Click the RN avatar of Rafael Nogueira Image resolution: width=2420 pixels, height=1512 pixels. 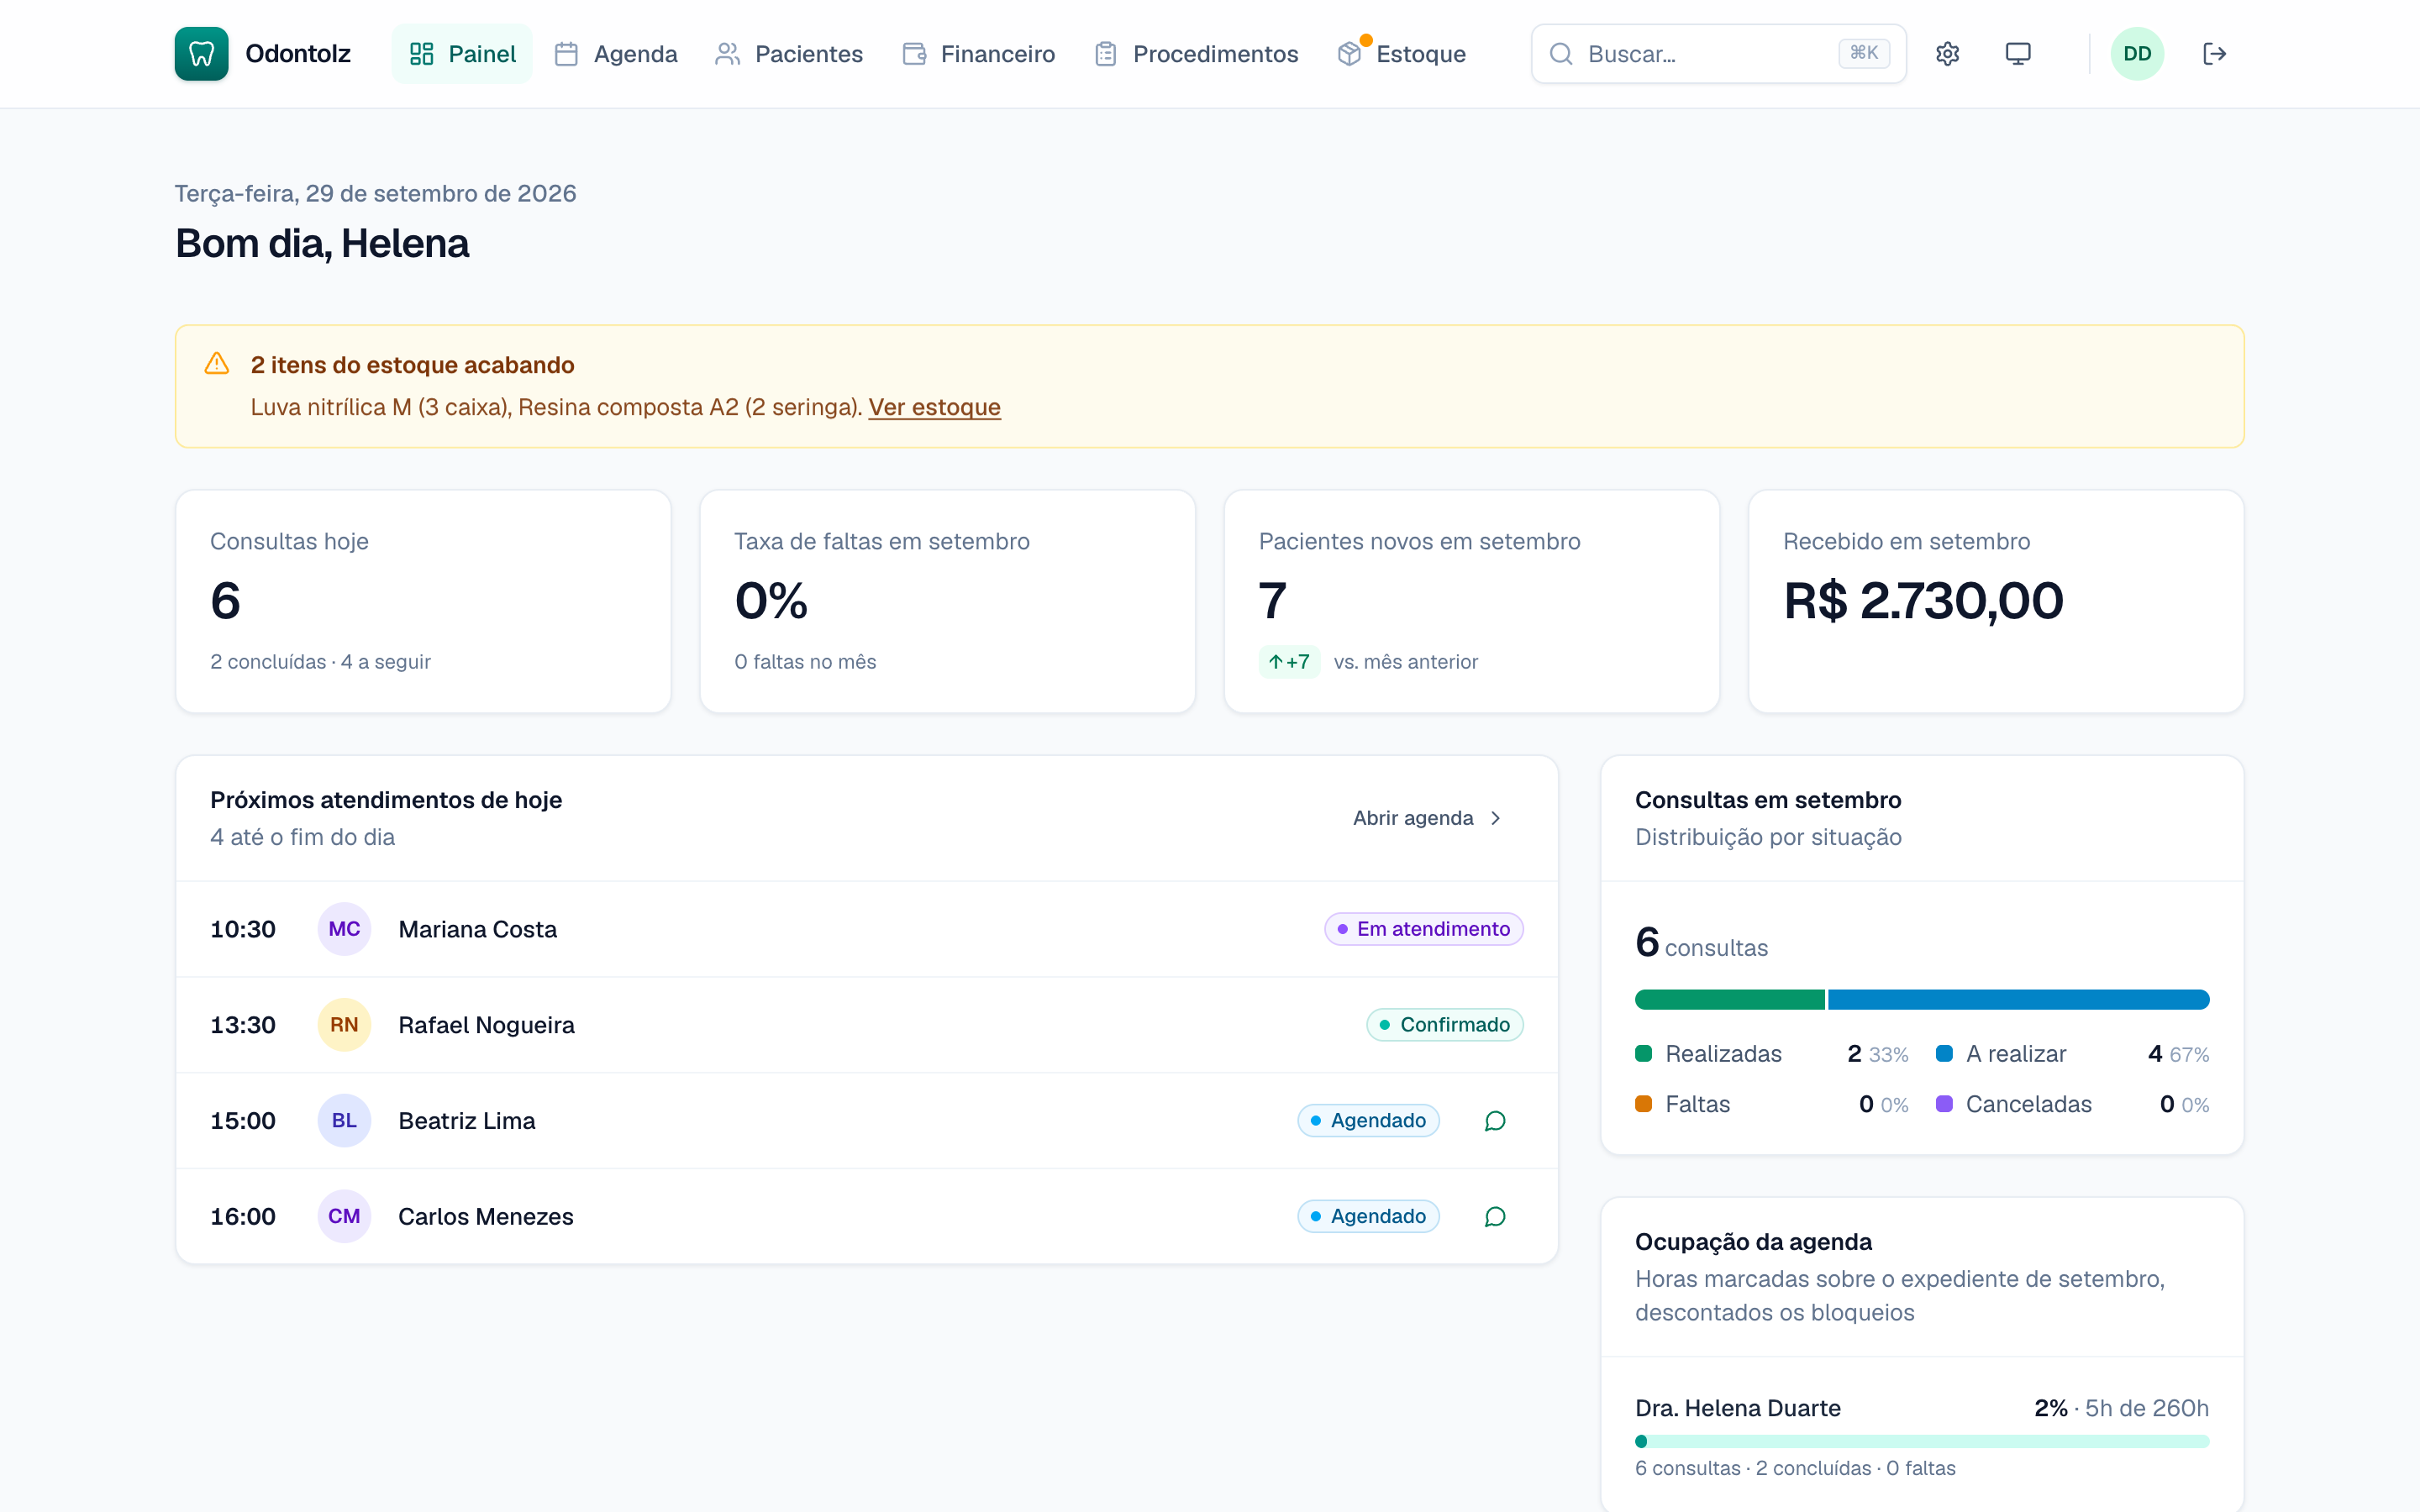coord(344,1025)
